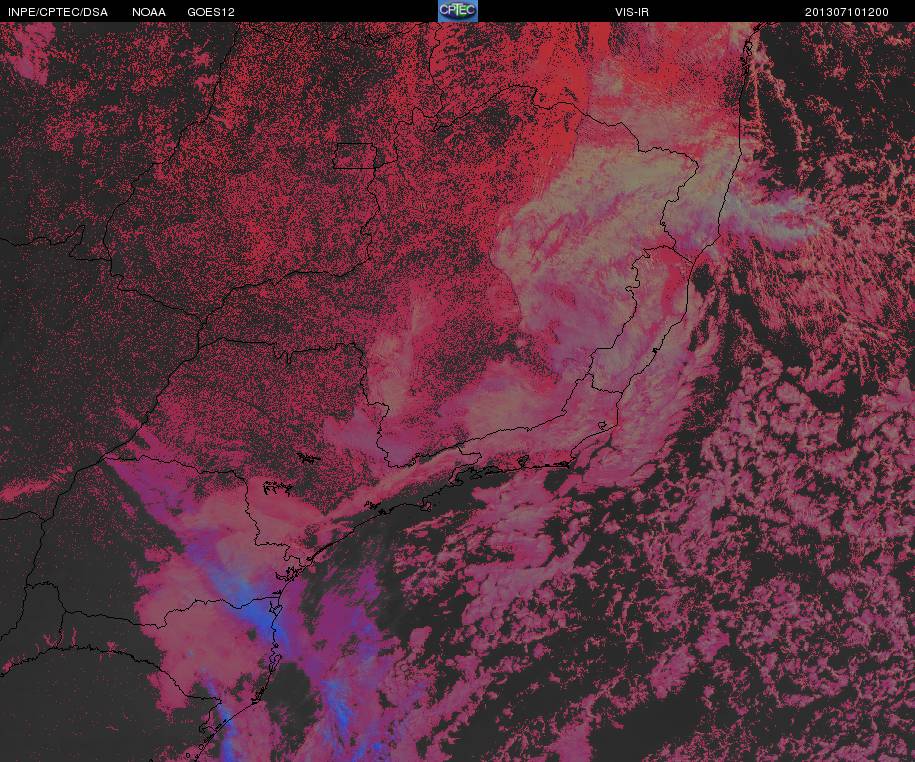This screenshot has width=915, height=762.
Task: Select the INPE/CPTEC/DSA header text
Action: coord(58,12)
